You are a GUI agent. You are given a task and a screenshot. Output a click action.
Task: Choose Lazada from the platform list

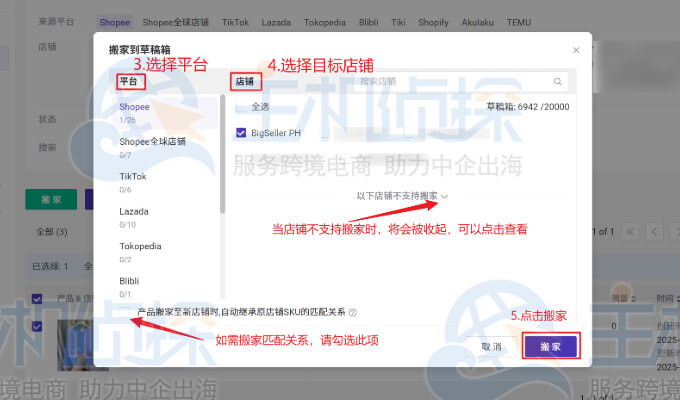(x=134, y=211)
